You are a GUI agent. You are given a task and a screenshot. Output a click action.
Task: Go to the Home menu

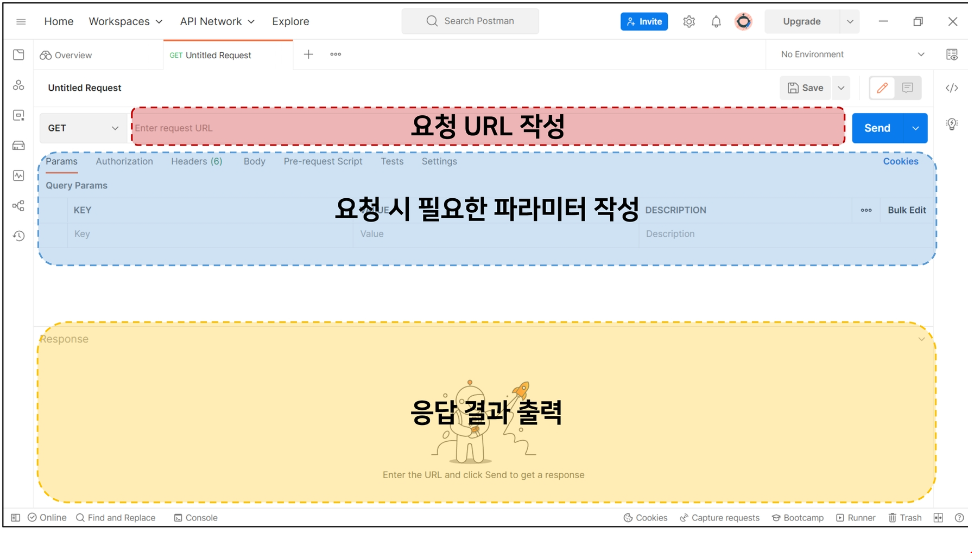[x=59, y=22]
